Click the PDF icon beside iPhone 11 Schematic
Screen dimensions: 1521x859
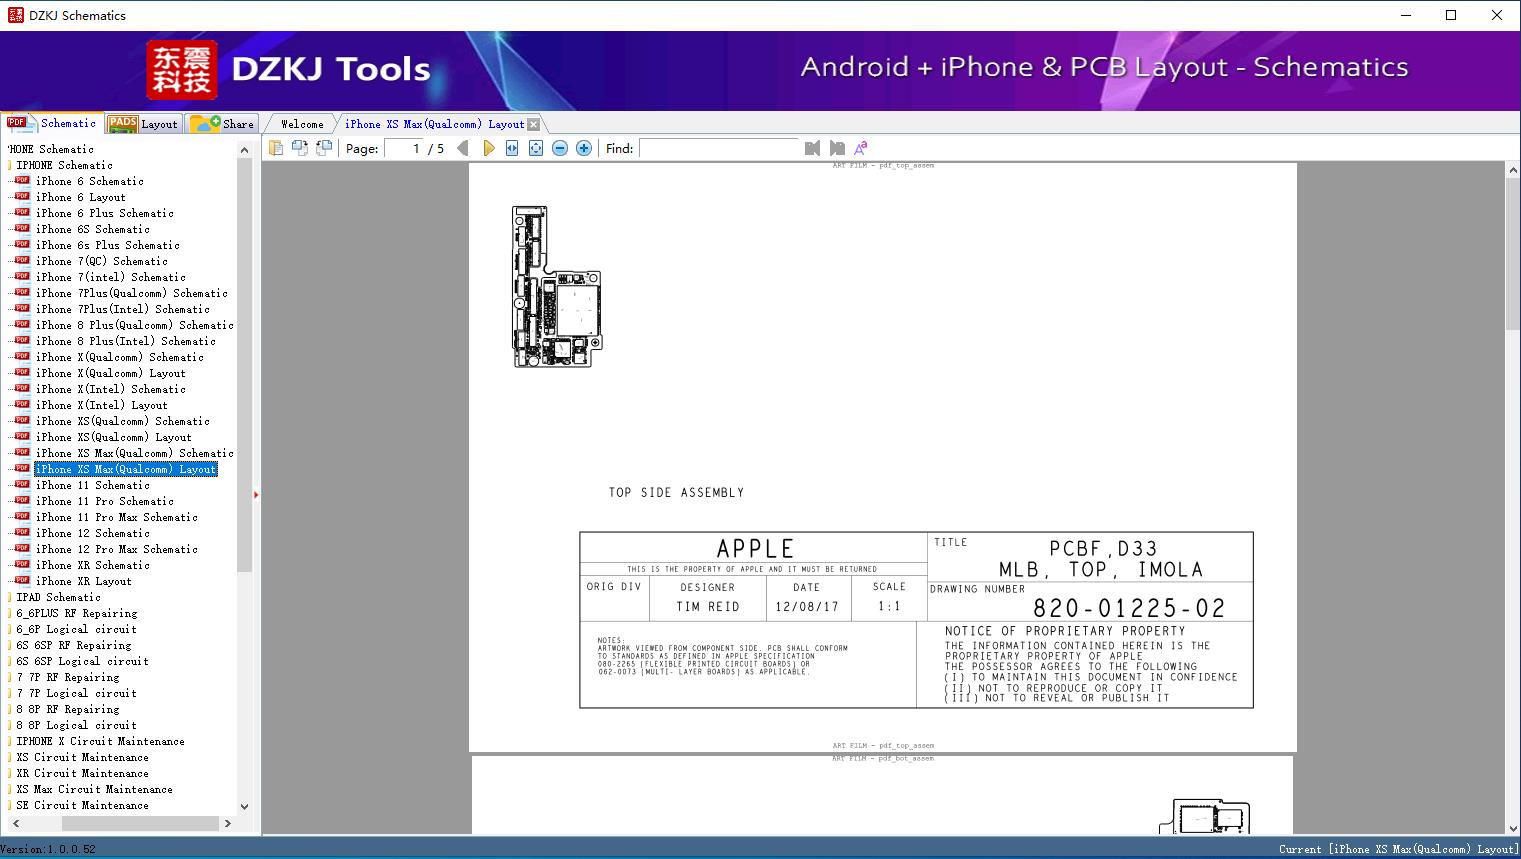coord(22,485)
